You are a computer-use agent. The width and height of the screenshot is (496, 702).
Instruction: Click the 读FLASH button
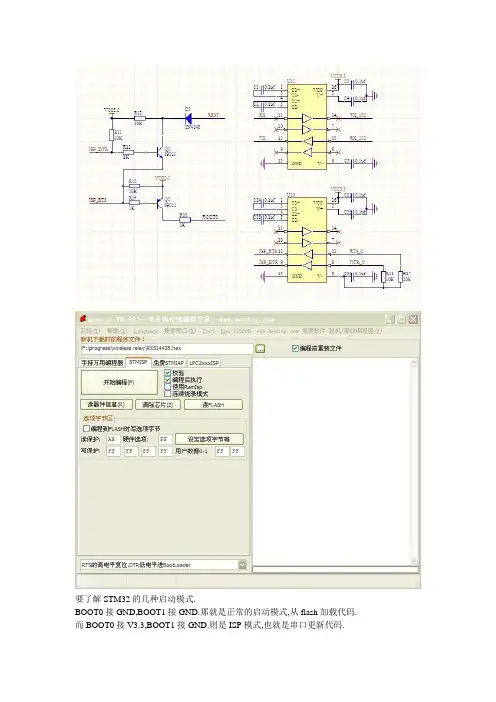(x=213, y=405)
